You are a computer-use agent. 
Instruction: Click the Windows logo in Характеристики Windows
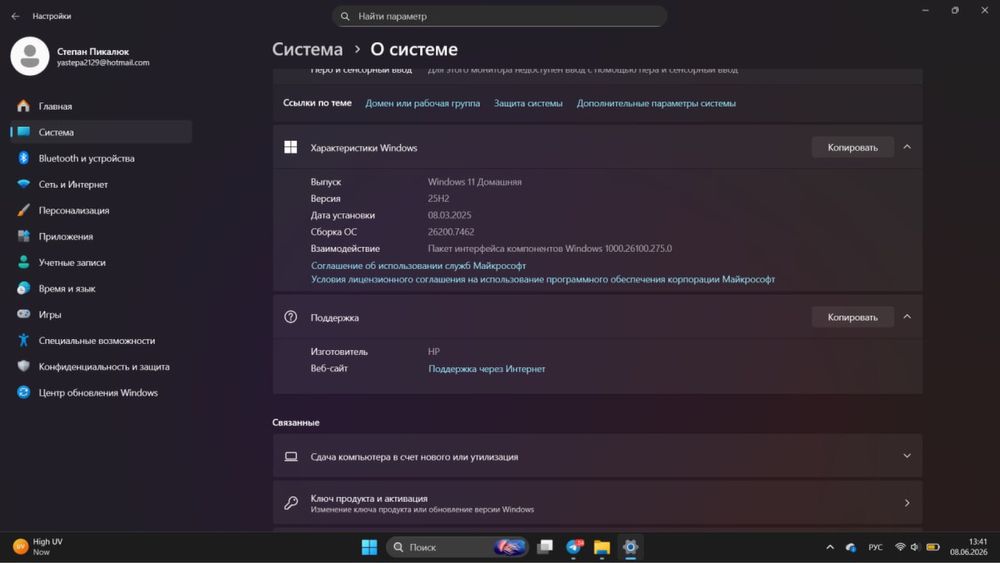pyautogui.click(x=290, y=147)
